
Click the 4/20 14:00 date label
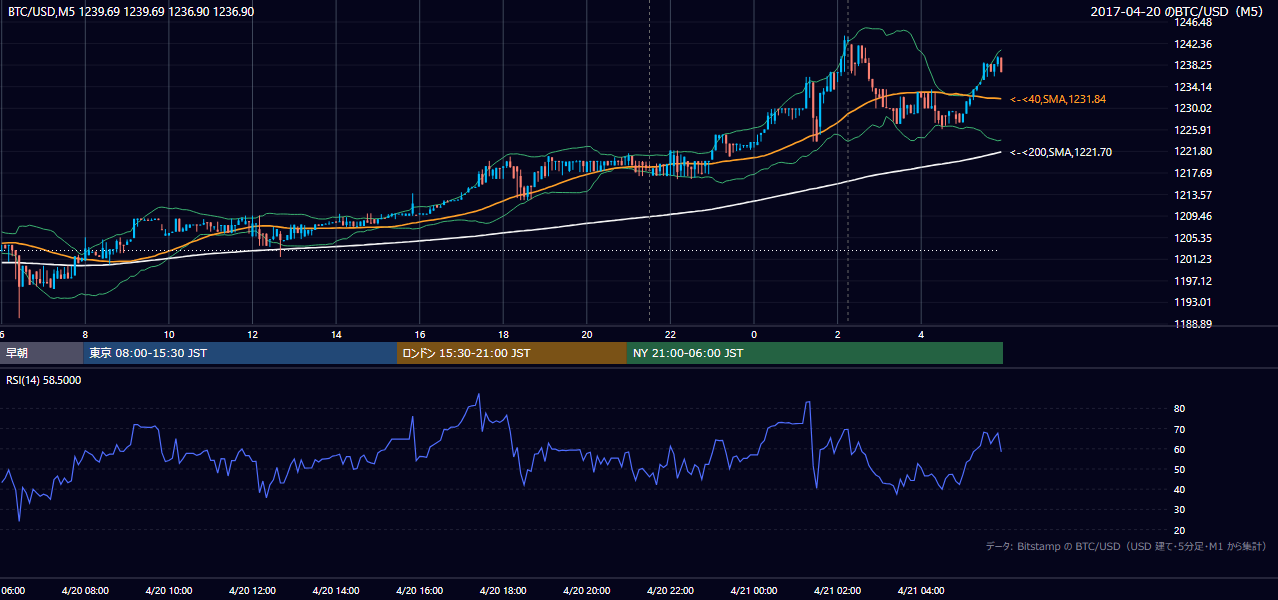336,590
